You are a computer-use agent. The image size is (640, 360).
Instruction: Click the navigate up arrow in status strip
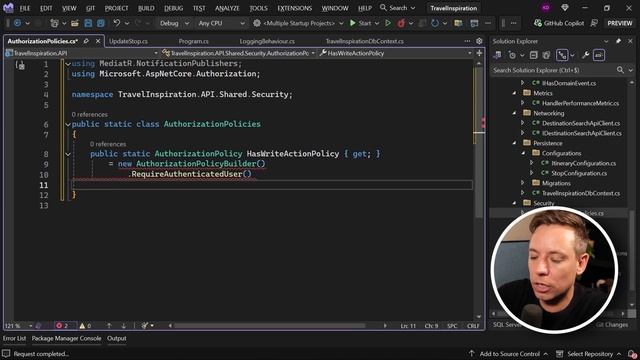click(109, 326)
